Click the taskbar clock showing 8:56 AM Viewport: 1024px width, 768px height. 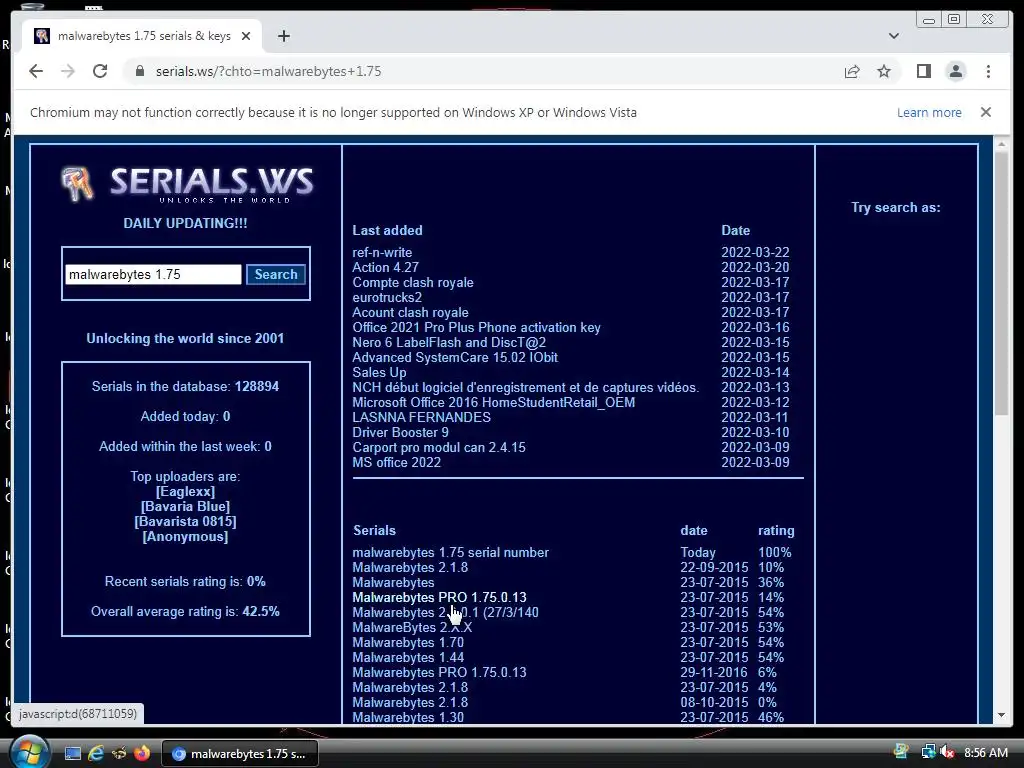tap(985, 753)
